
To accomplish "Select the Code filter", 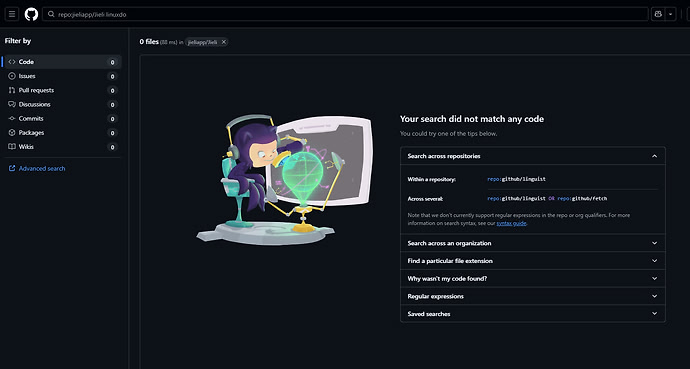I will pos(62,62).
